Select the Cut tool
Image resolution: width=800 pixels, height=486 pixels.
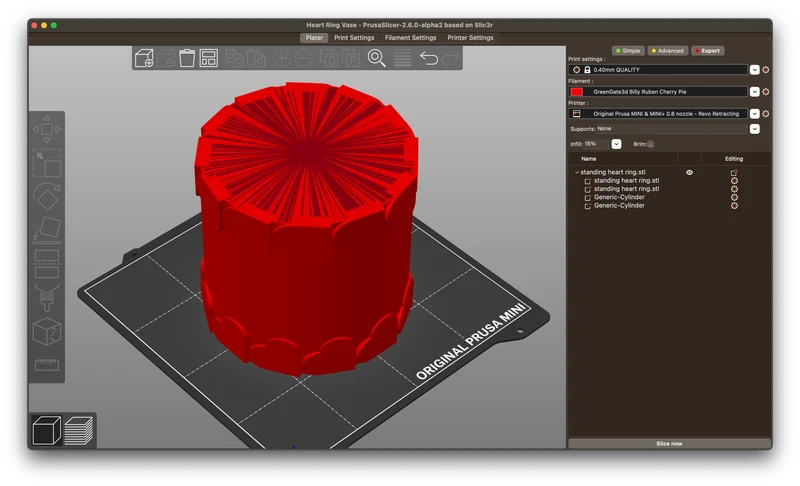[46, 264]
